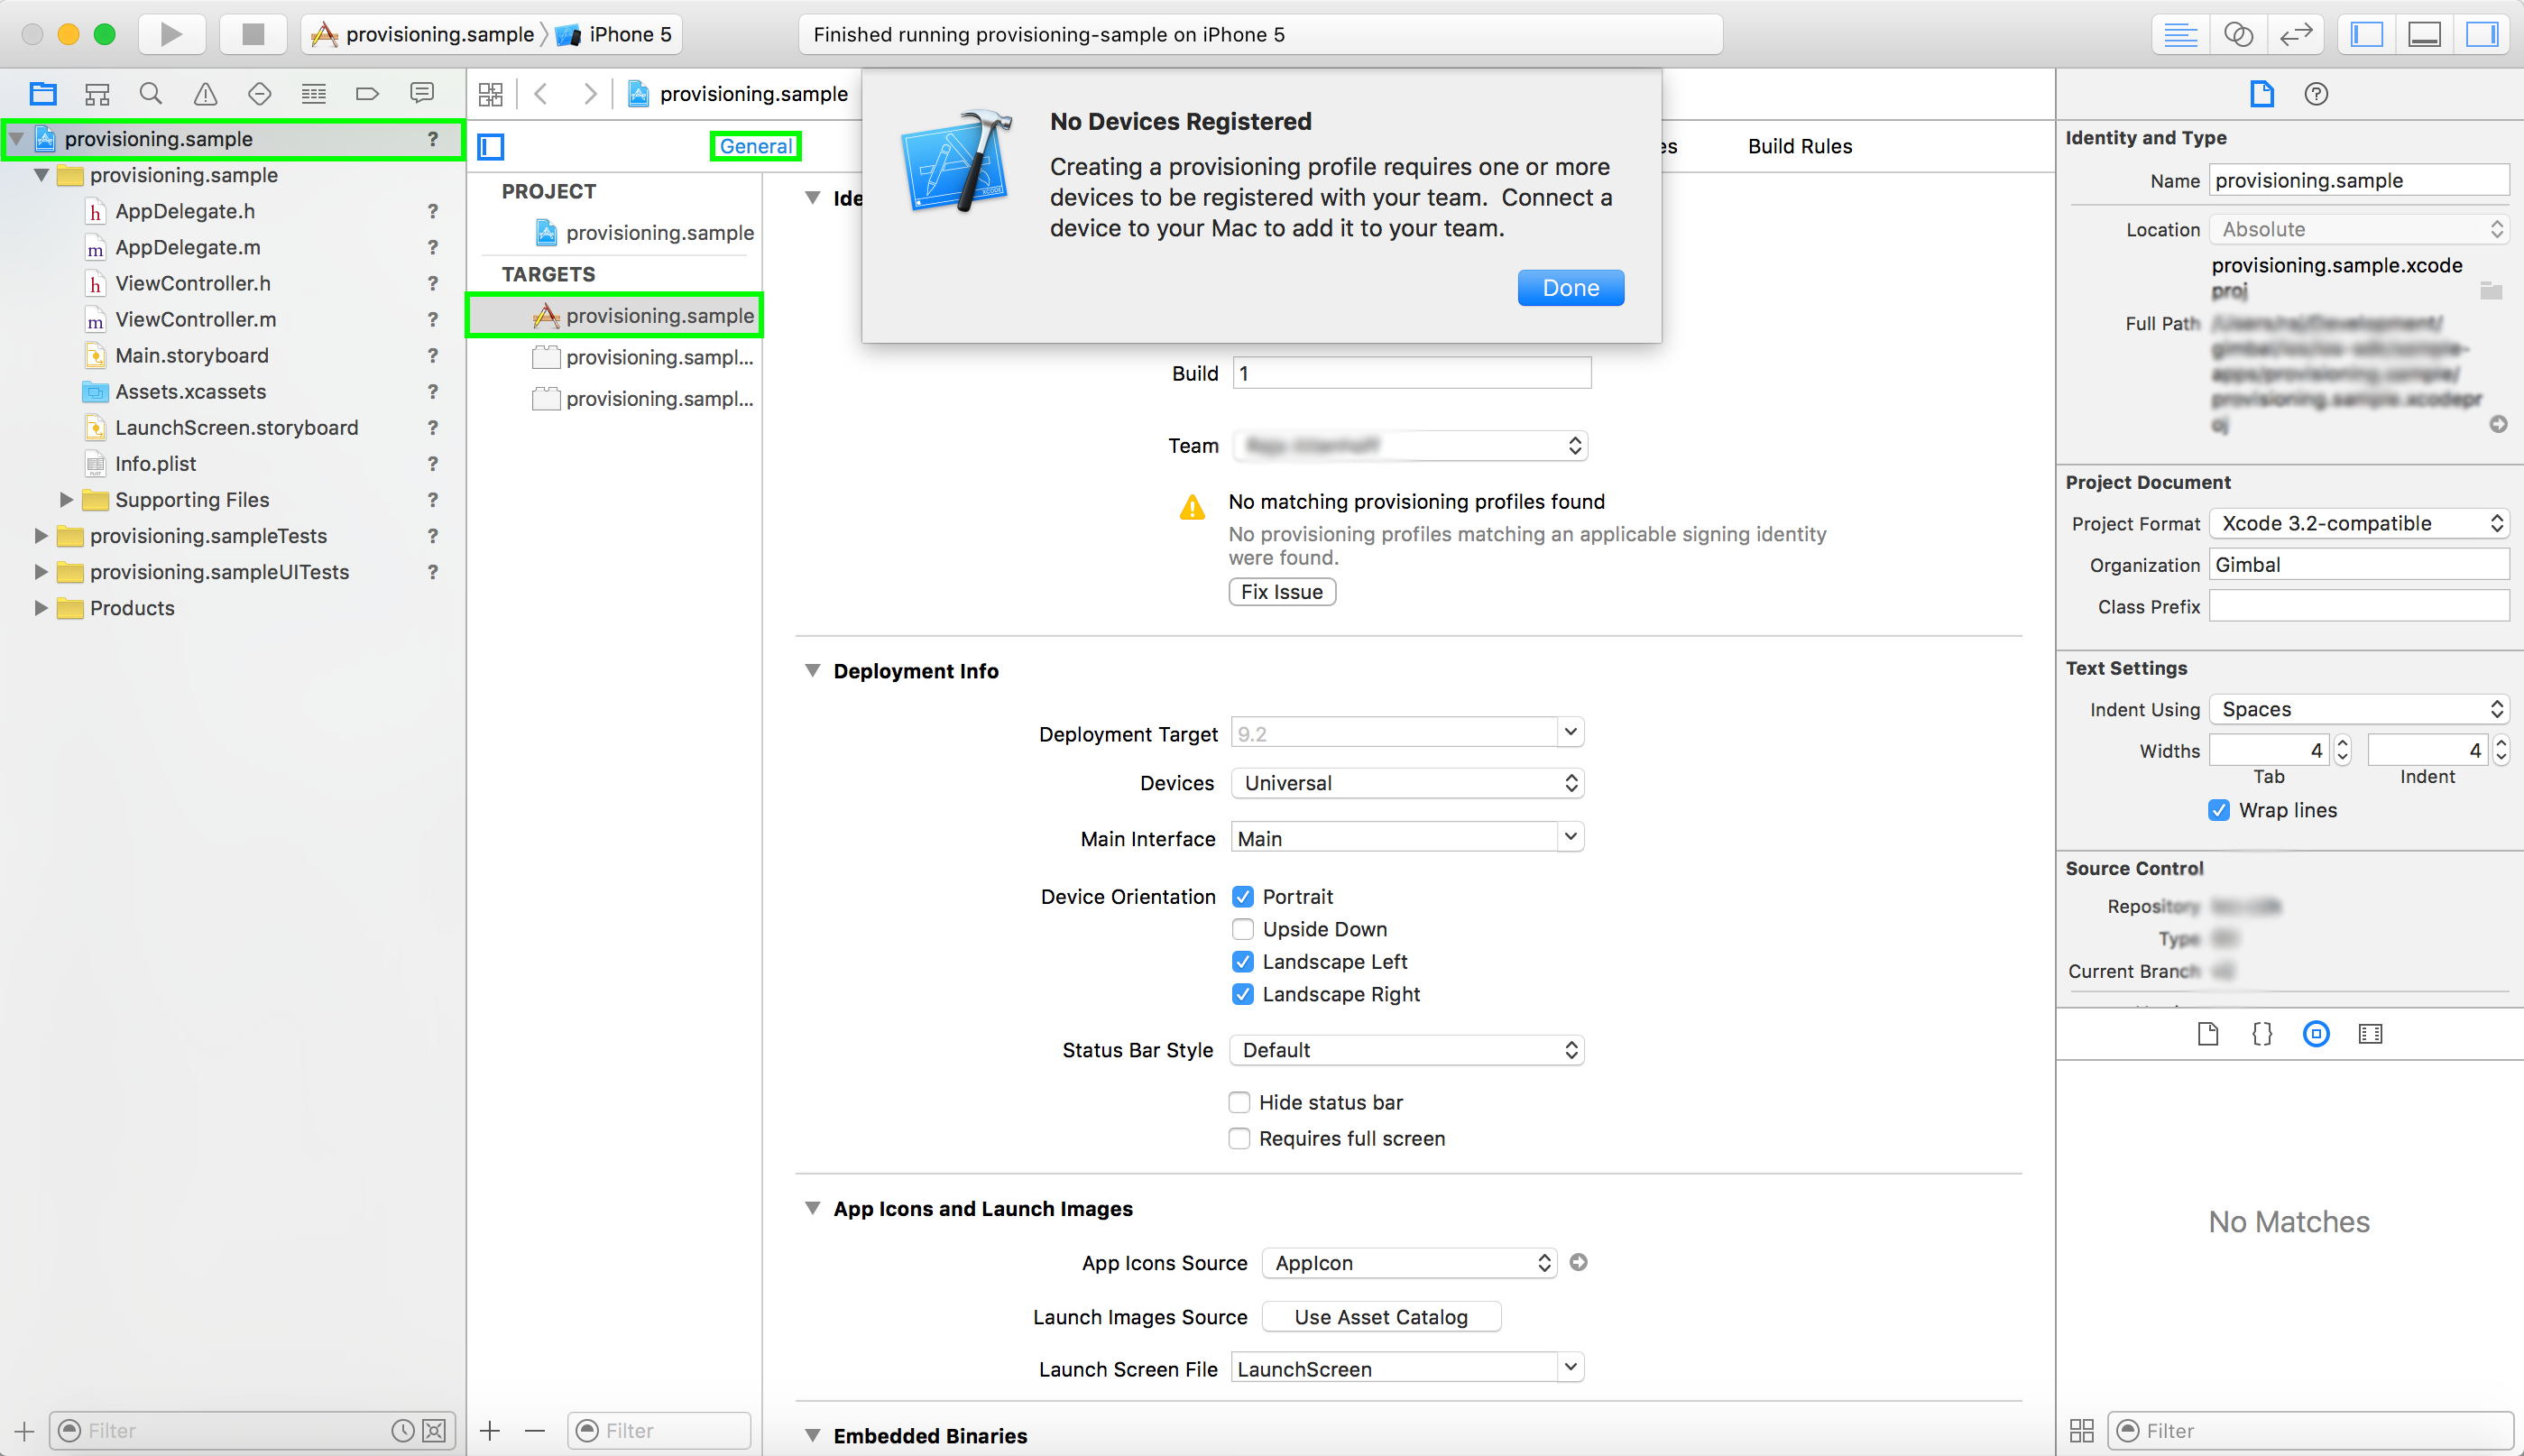The height and width of the screenshot is (1456, 2524).
Task: Switch to the assistant editor icon
Action: (x=2238, y=34)
